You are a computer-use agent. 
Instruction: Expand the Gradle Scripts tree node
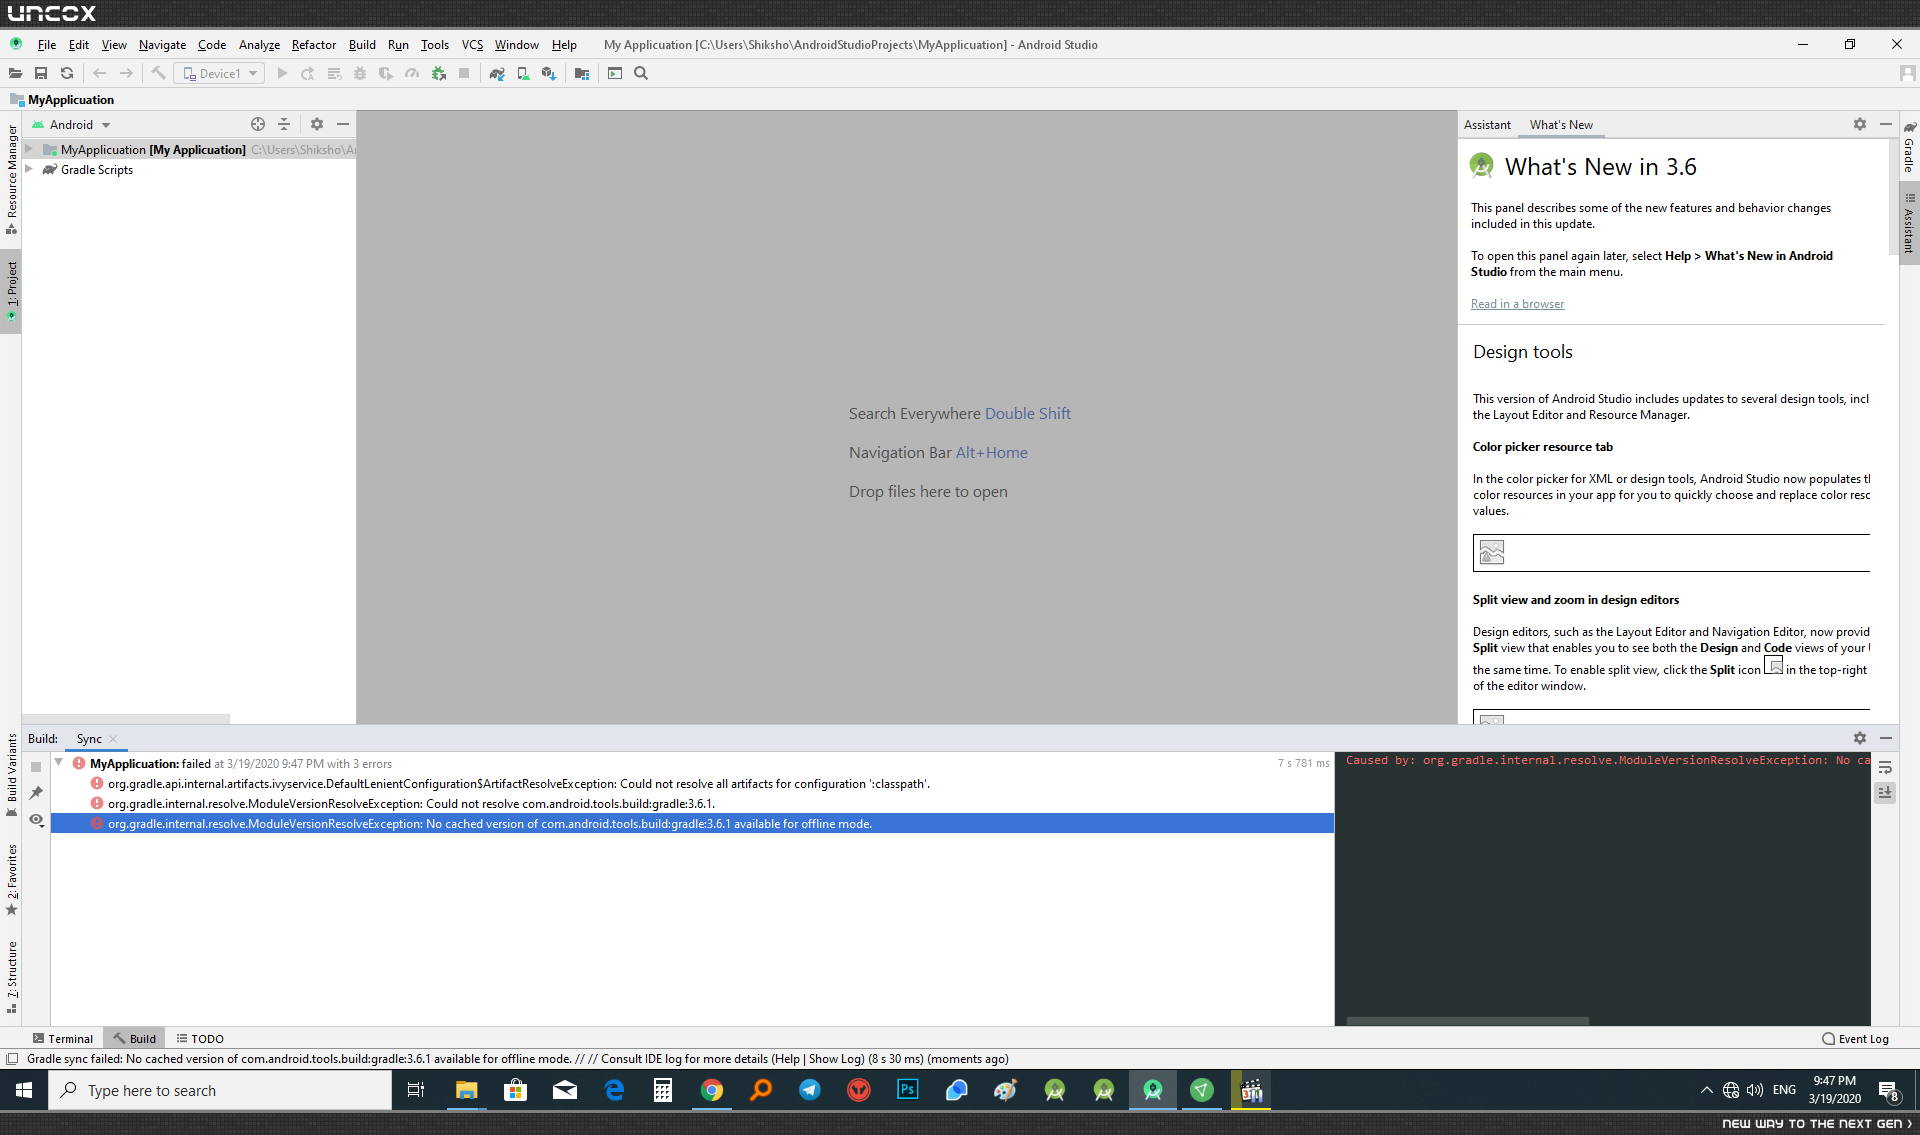click(x=29, y=169)
